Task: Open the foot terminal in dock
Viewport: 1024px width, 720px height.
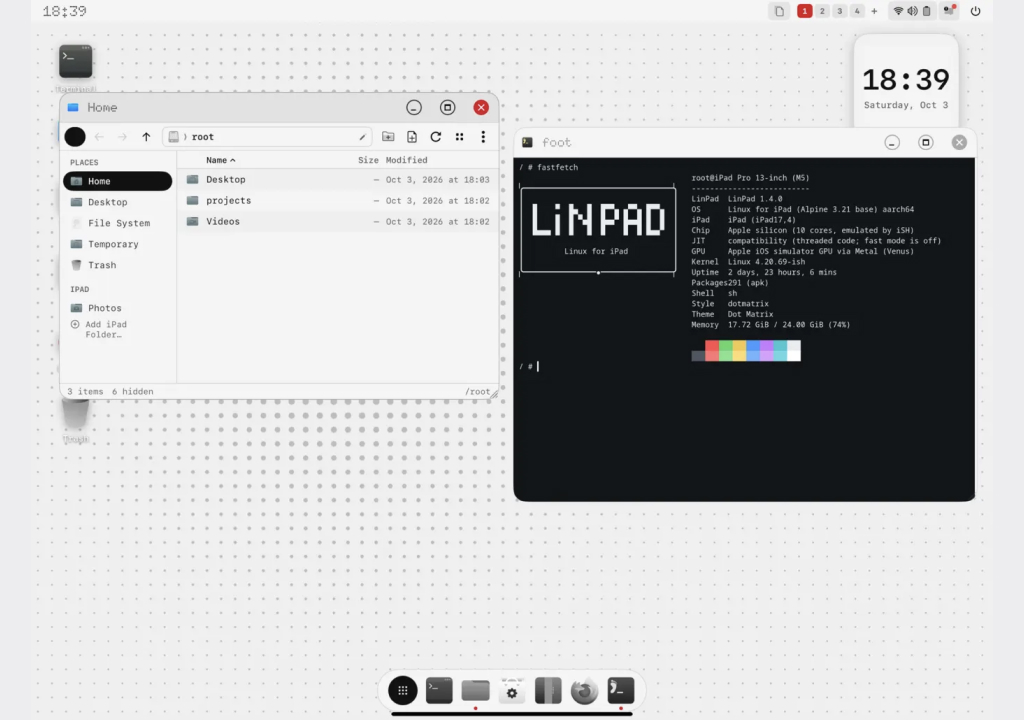Action: click(621, 691)
